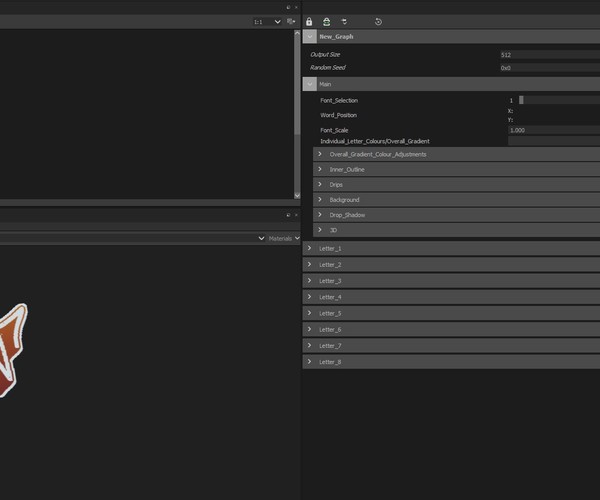600x500 pixels.
Task: Close the top-left view panel
Action: coord(296,7)
